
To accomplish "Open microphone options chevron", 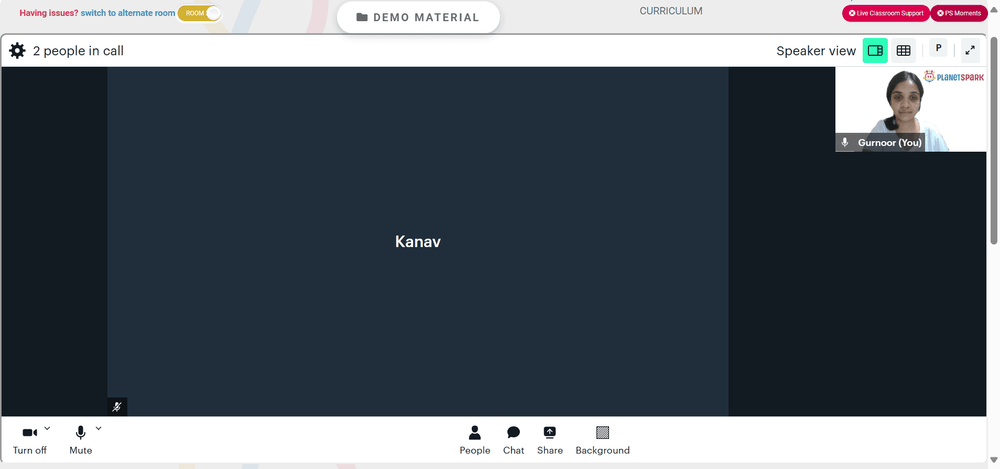I will [98, 428].
